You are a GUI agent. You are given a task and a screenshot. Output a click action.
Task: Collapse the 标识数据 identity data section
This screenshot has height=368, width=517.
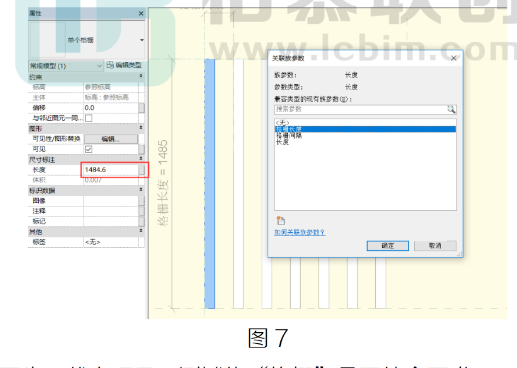pyautogui.click(x=141, y=190)
